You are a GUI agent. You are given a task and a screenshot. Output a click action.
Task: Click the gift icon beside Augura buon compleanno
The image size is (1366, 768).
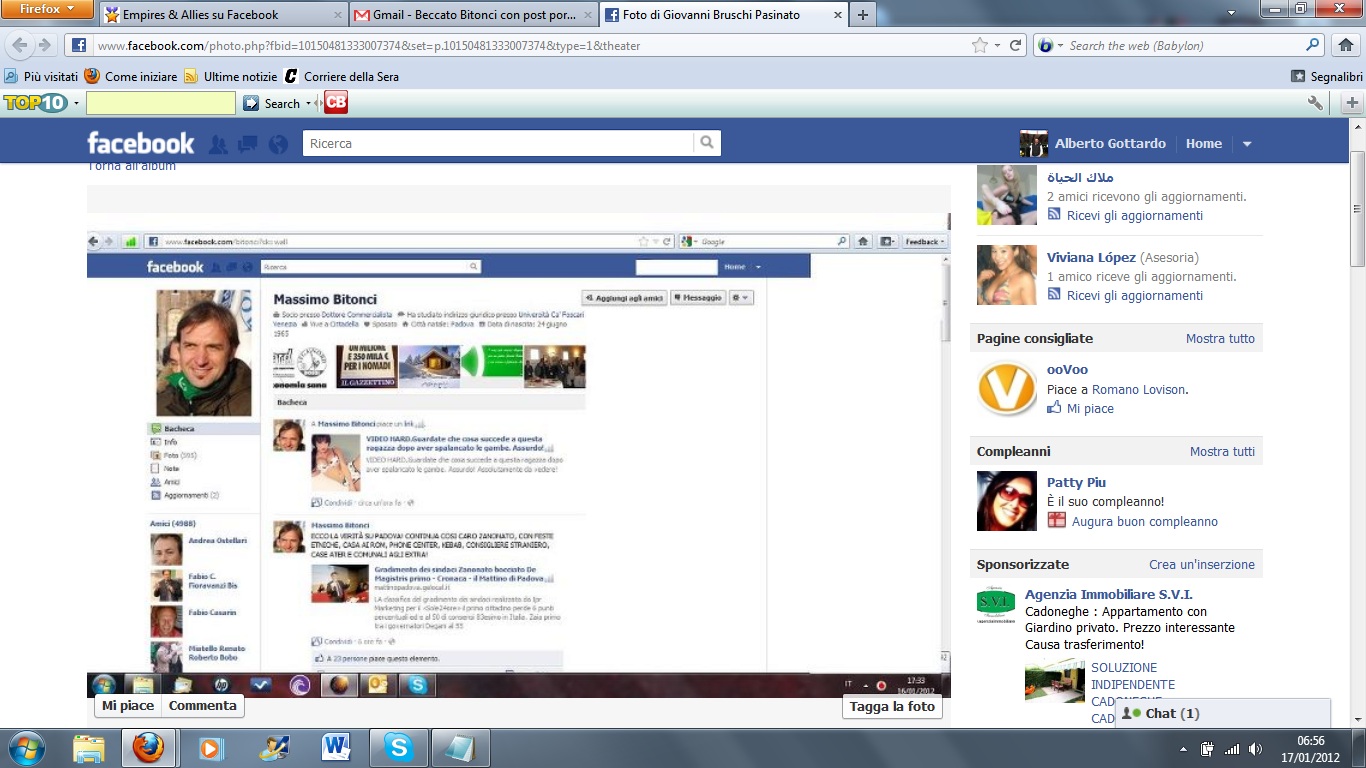(x=1056, y=521)
